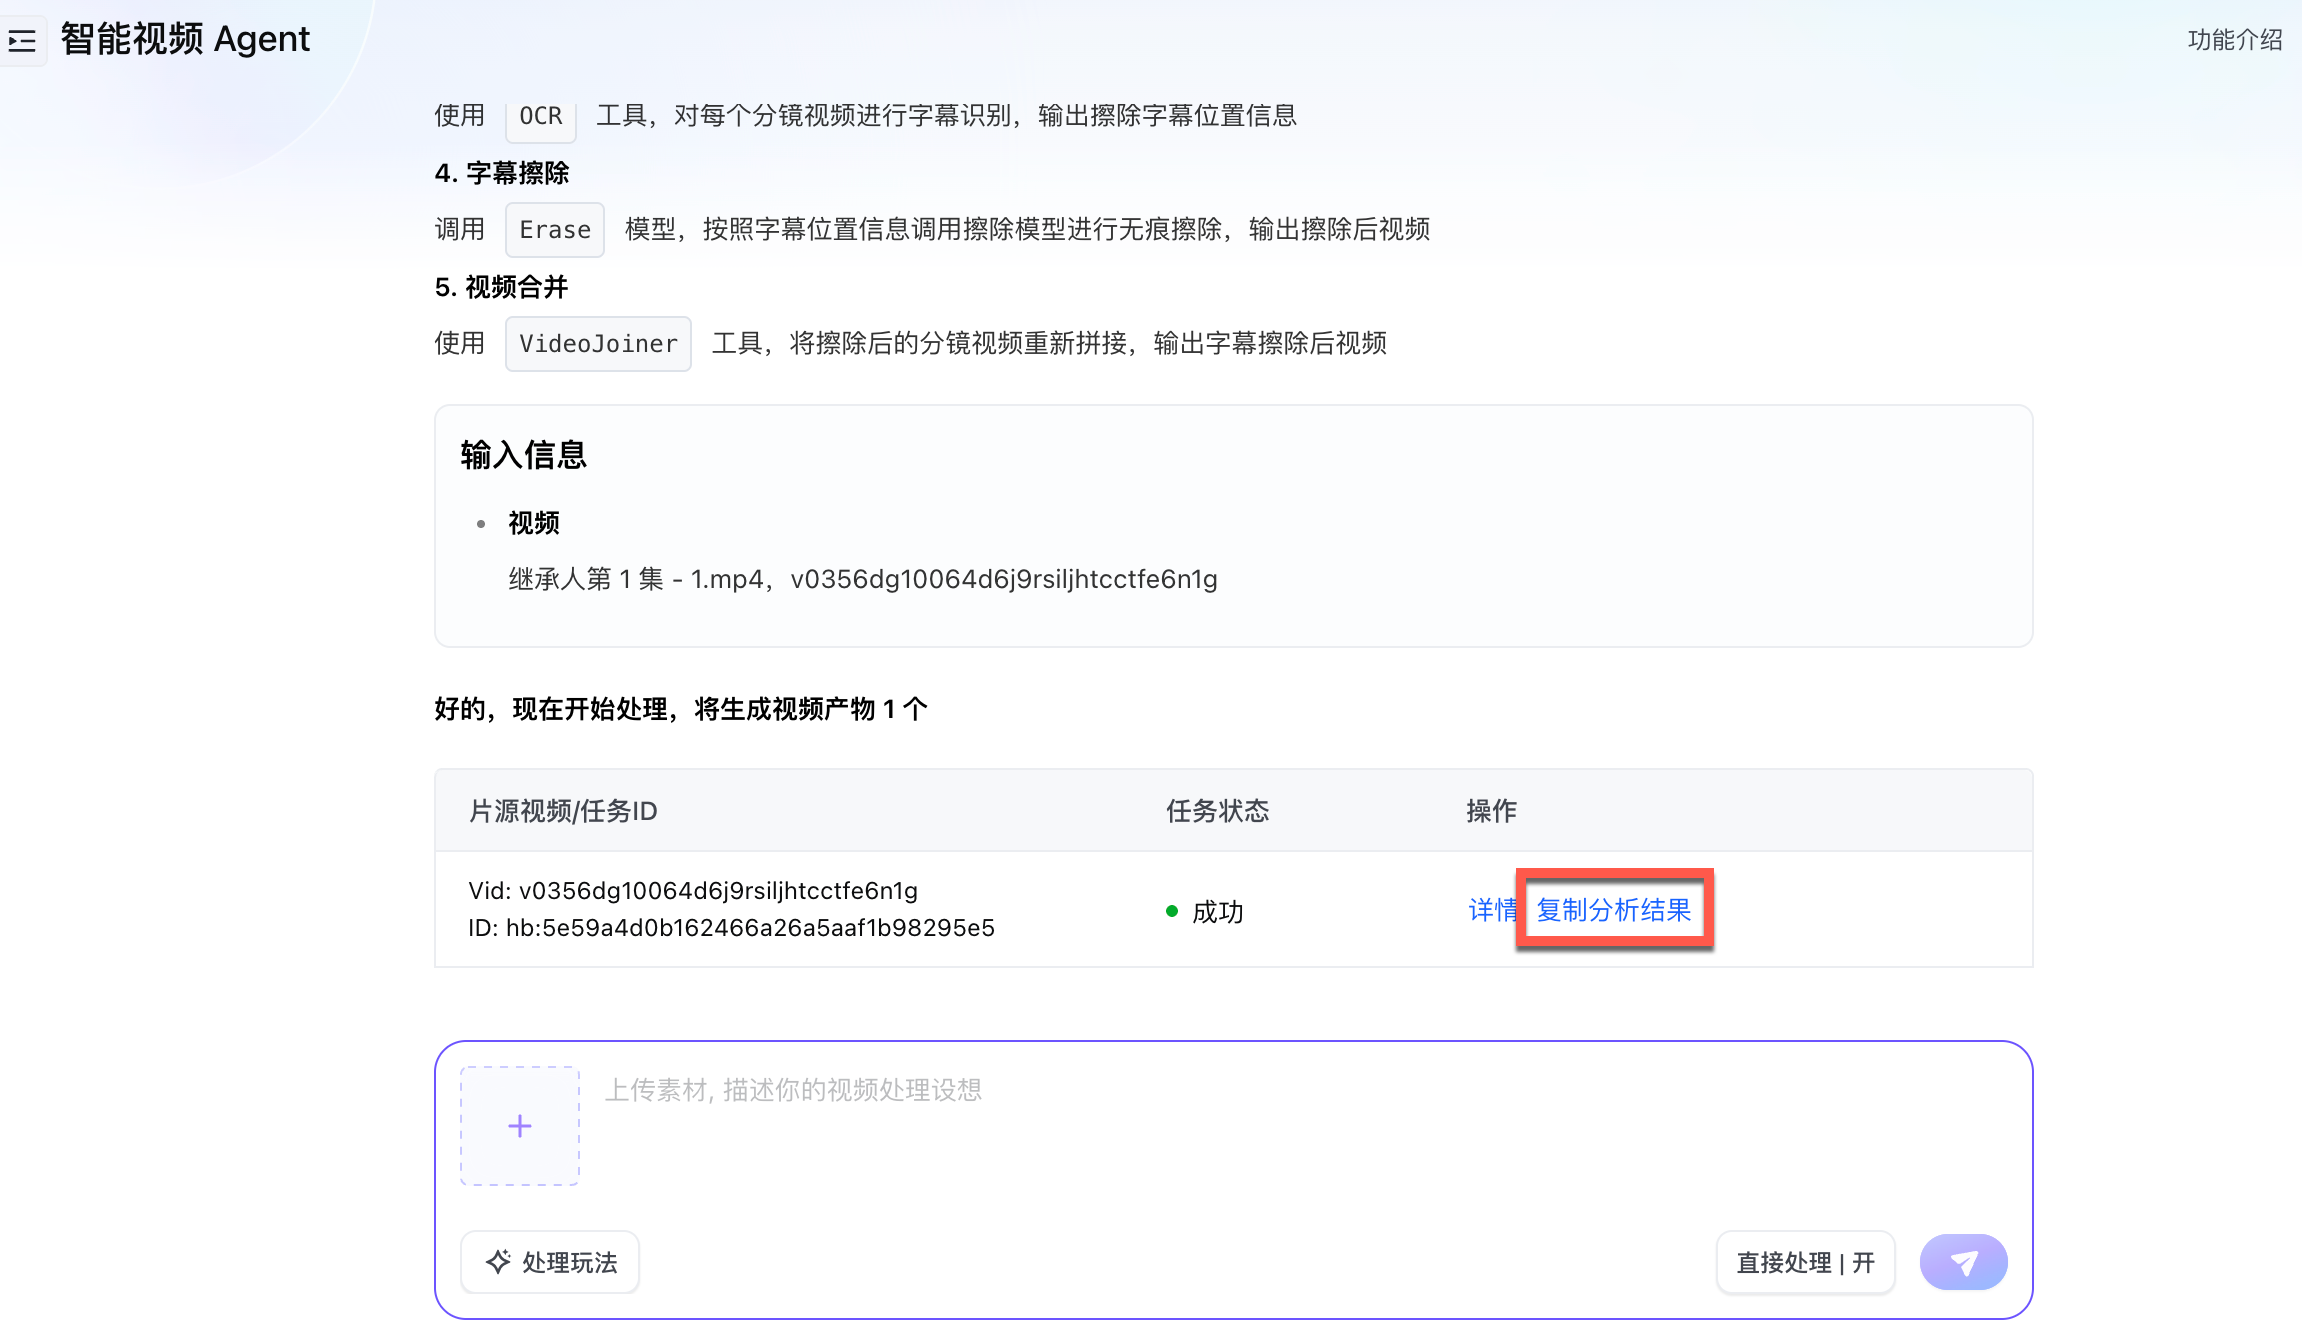The width and height of the screenshot is (2302, 1342).
Task: Click the paper plane send button
Action: (1963, 1262)
